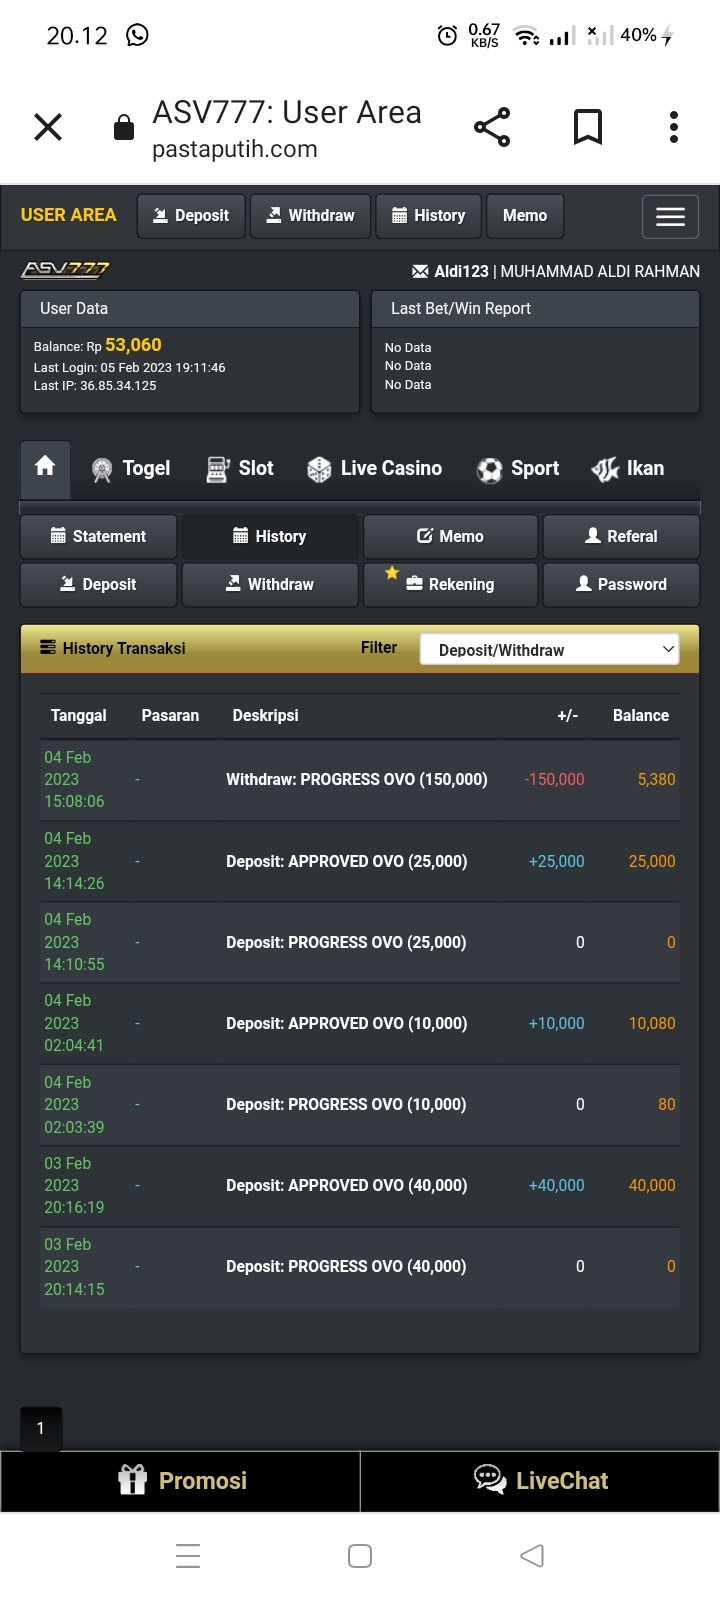Viewport: 720px width, 1600px height.
Task: Close the browser tab with X icon
Action: click(48, 127)
